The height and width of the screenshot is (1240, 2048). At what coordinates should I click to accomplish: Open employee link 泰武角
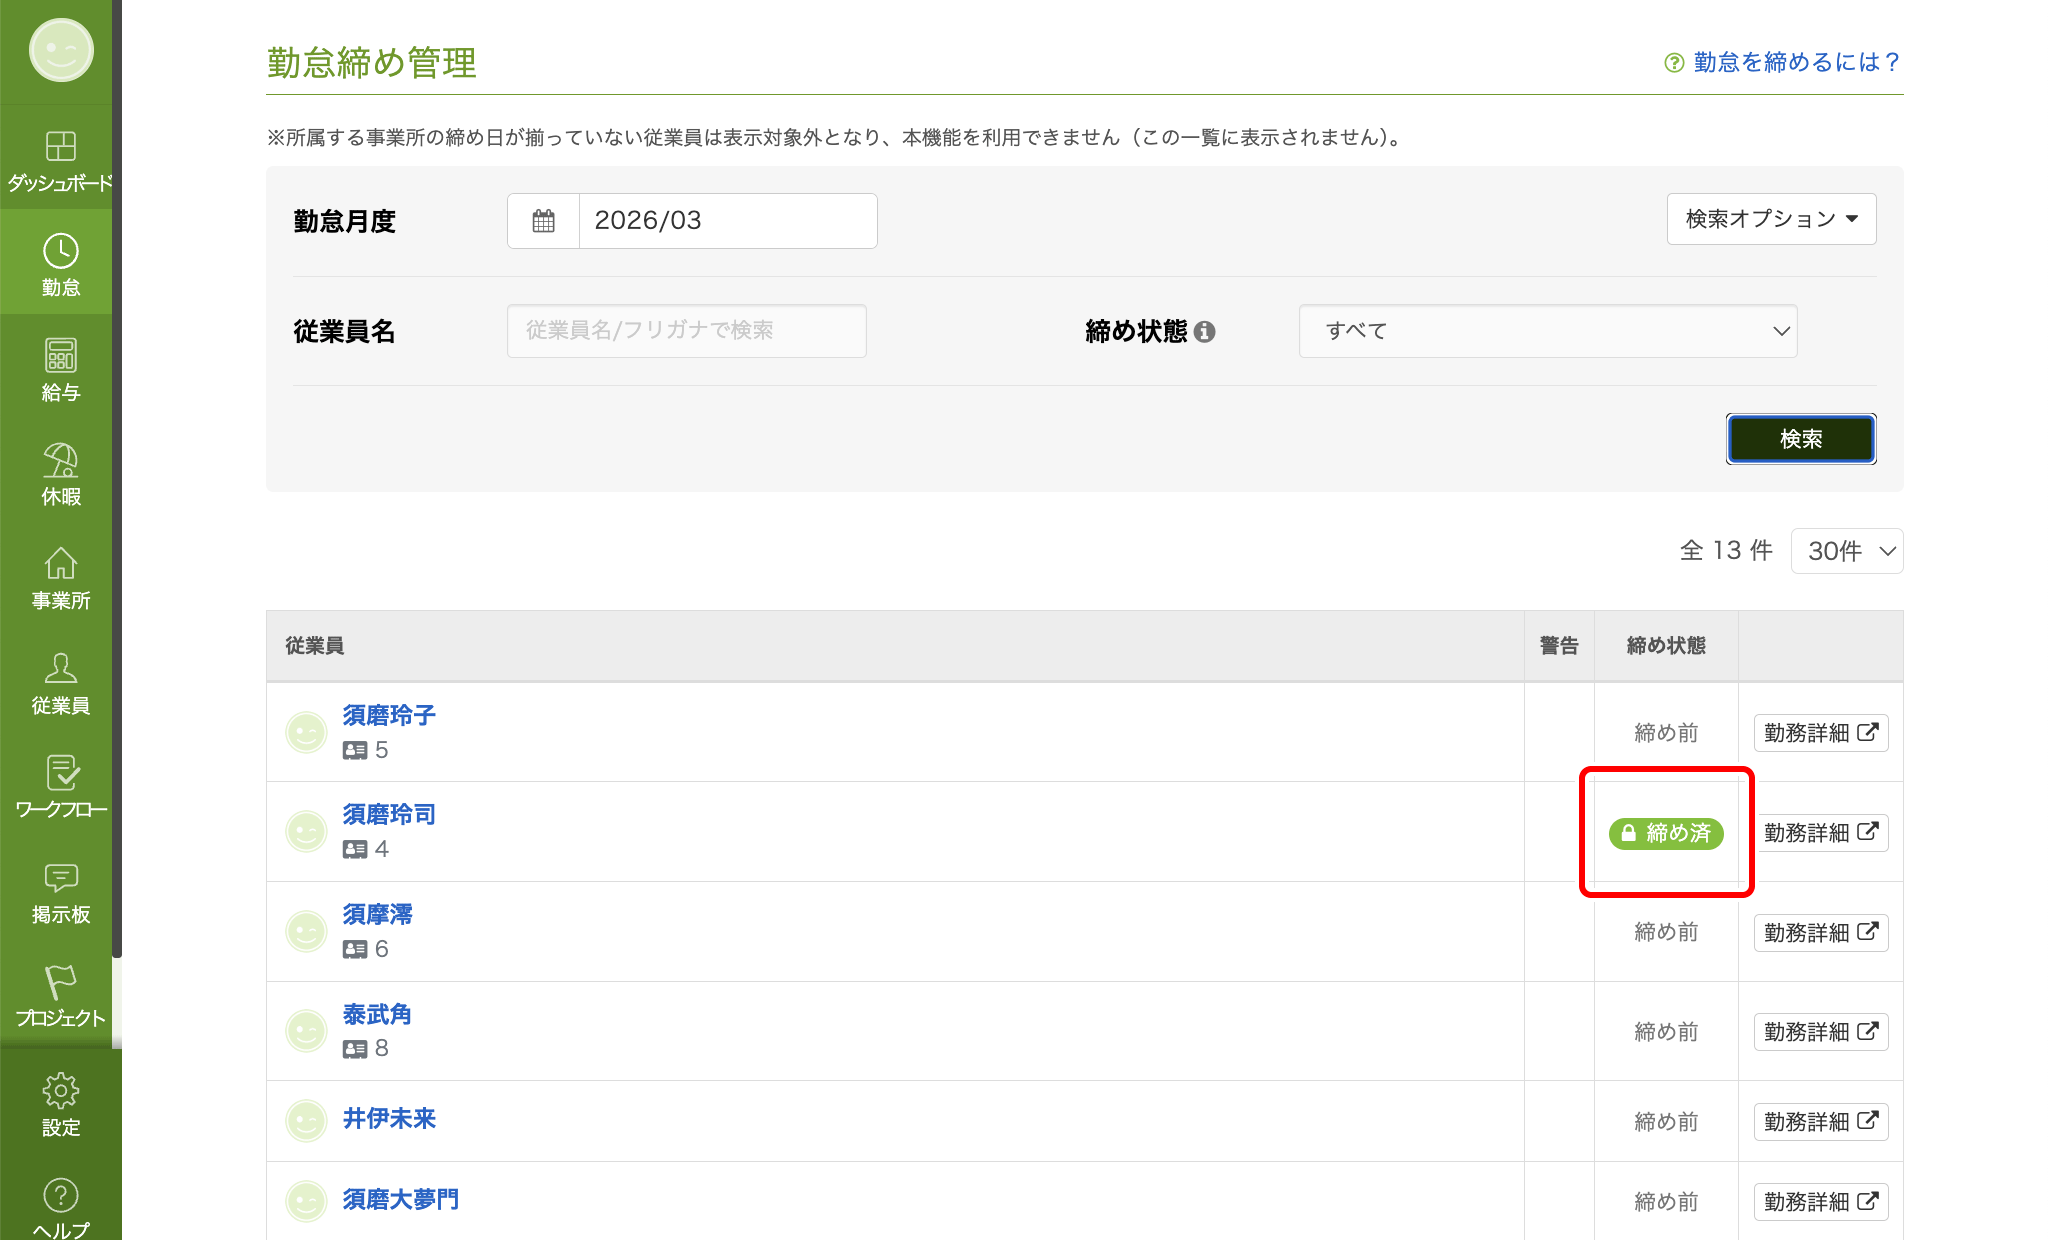click(377, 1014)
